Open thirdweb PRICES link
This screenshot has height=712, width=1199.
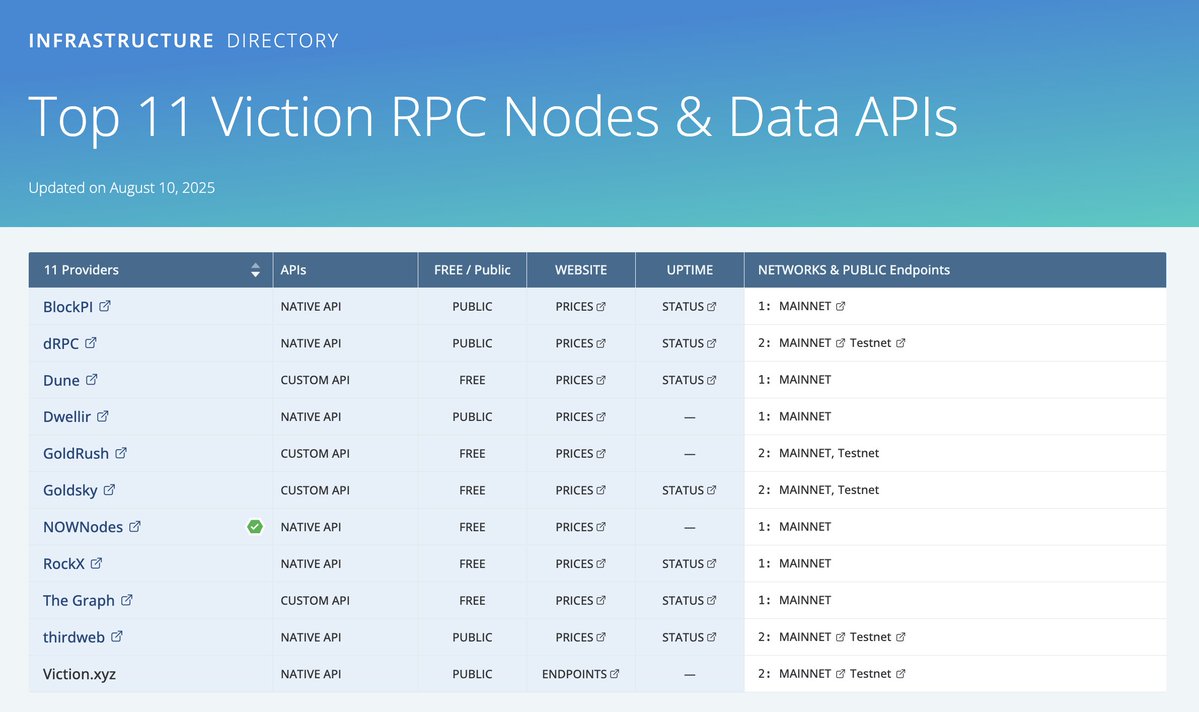tap(580, 637)
